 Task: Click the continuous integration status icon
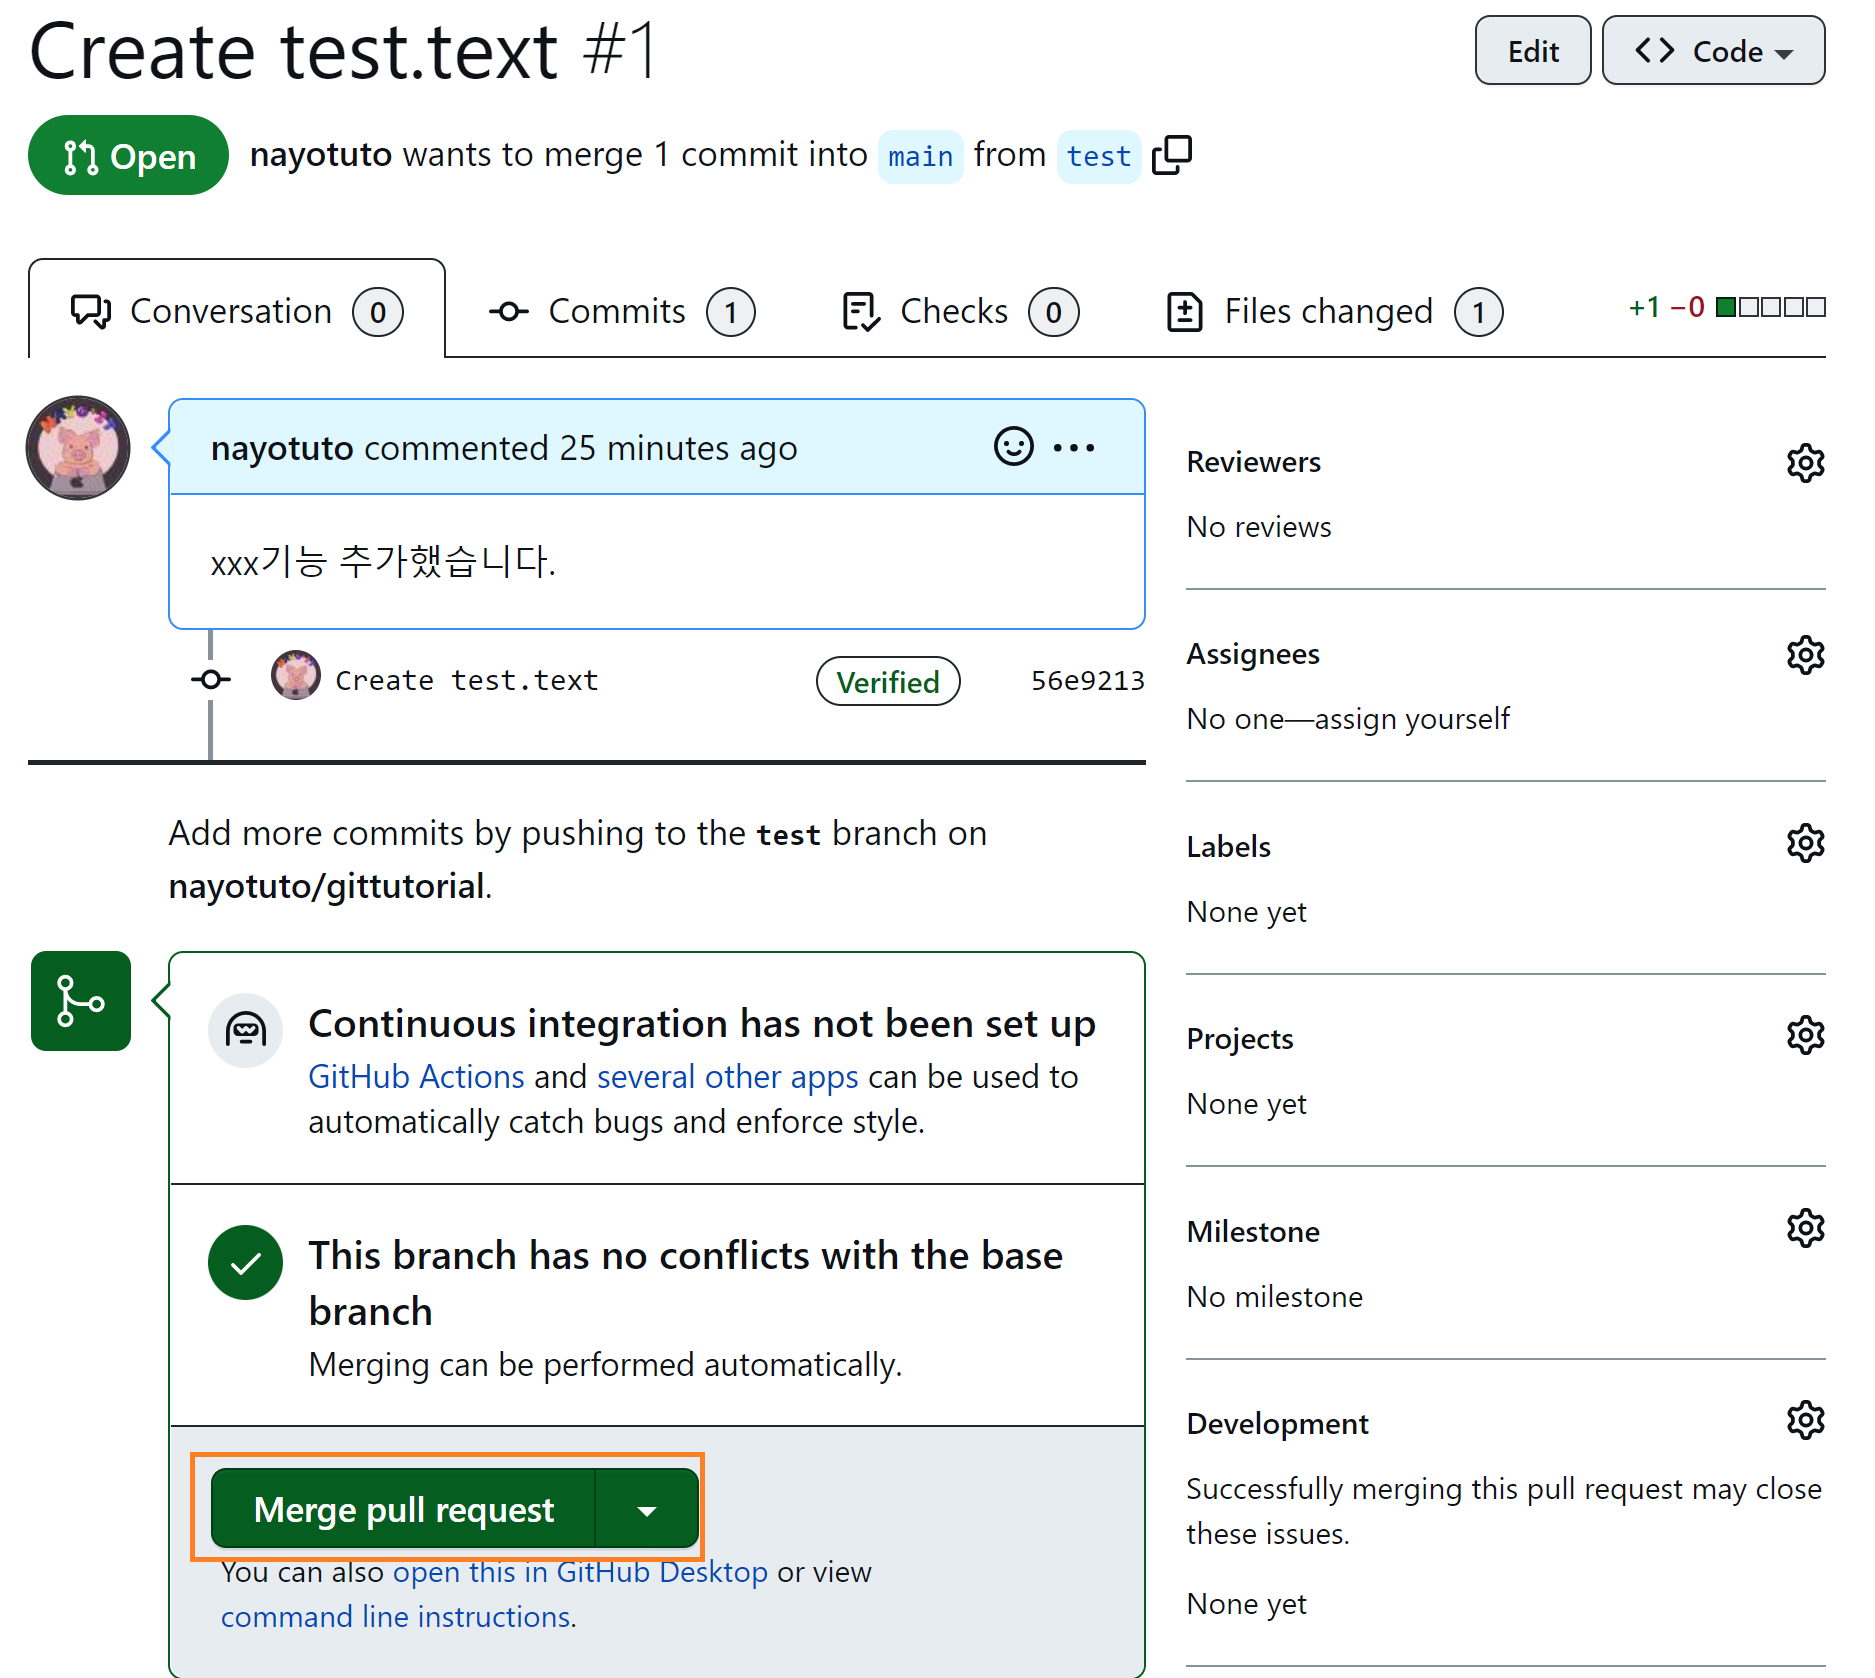click(x=245, y=1030)
